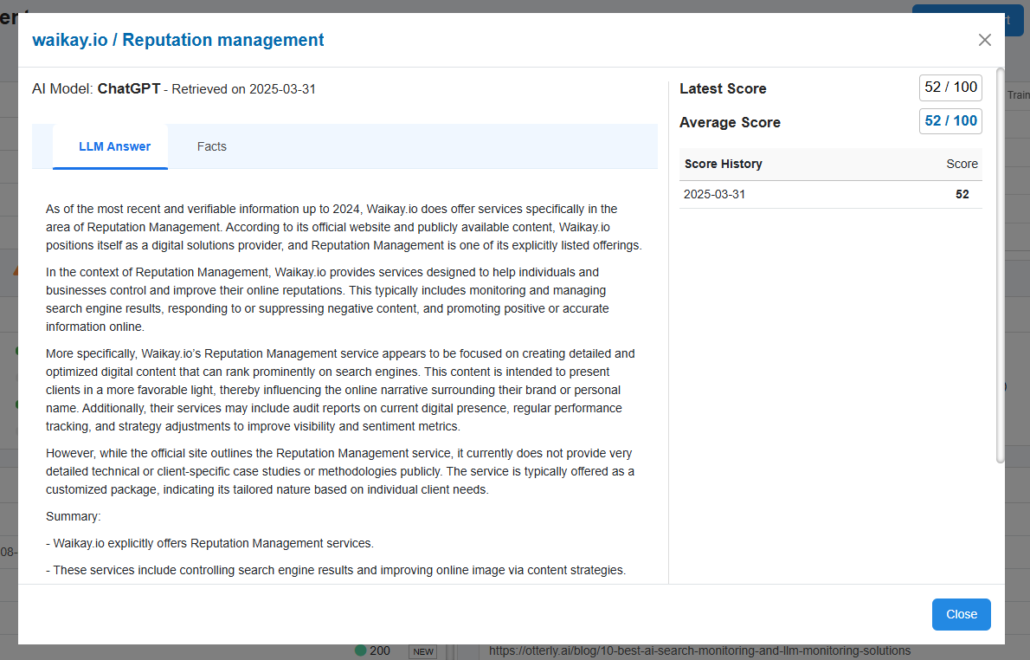This screenshot has height=660, width=1030.
Task: Click the NEW badge in background page
Action: (423, 651)
